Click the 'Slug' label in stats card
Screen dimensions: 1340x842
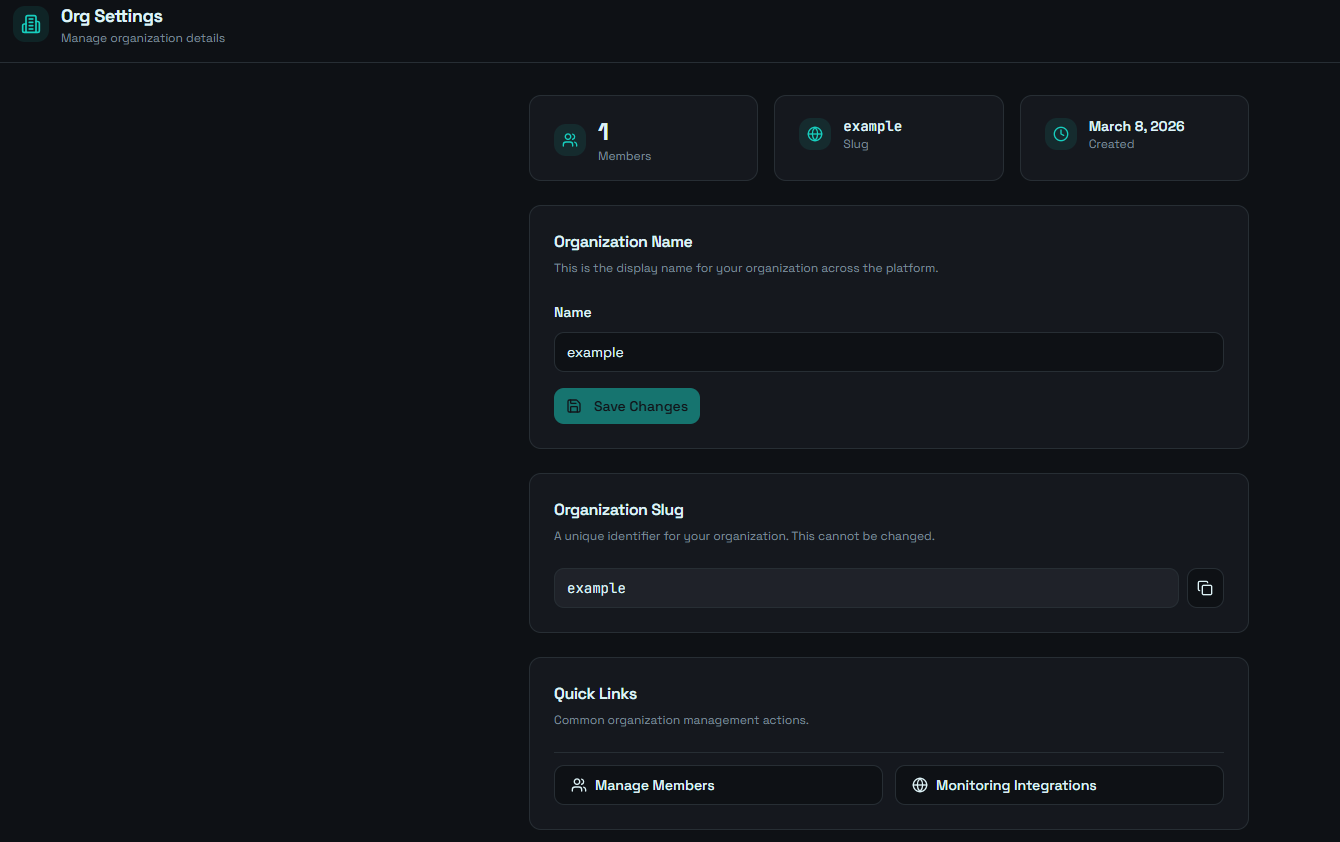(856, 144)
